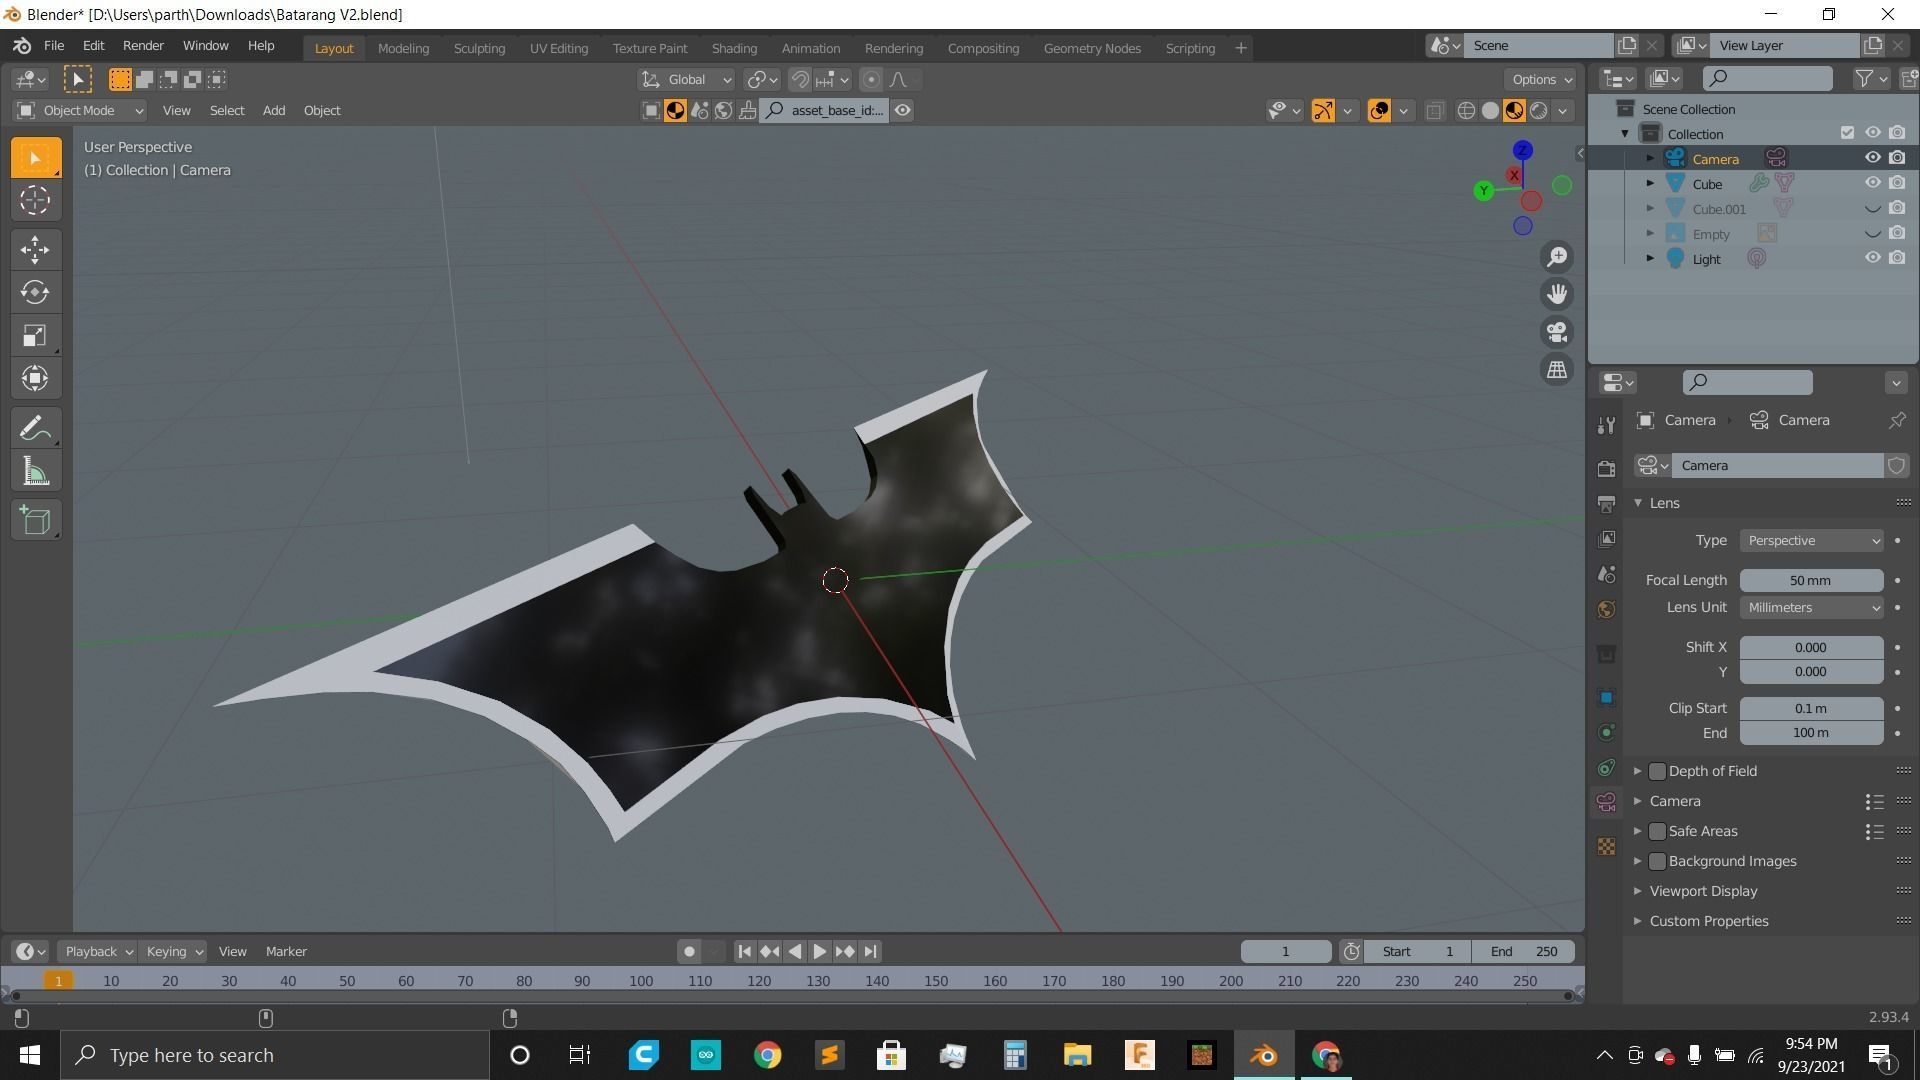This screenshot has width=1920, height=1080.
Task: Open the viewport Add menu
Action: (273, 111)
